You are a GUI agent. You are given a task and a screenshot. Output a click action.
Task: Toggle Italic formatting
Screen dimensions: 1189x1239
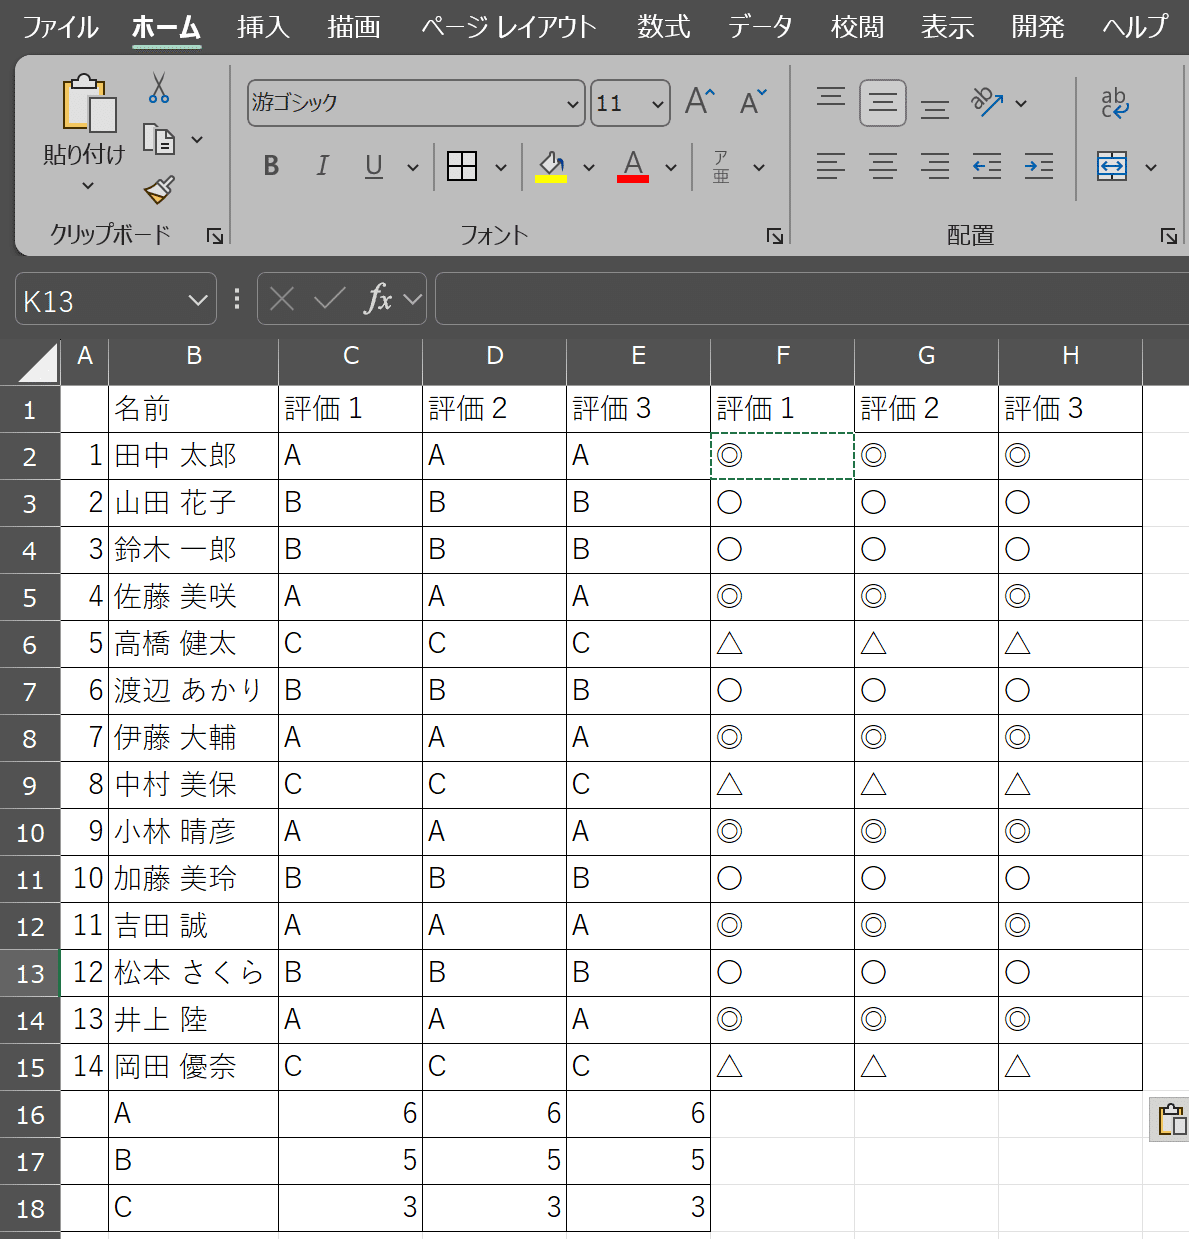coord(322,166)
